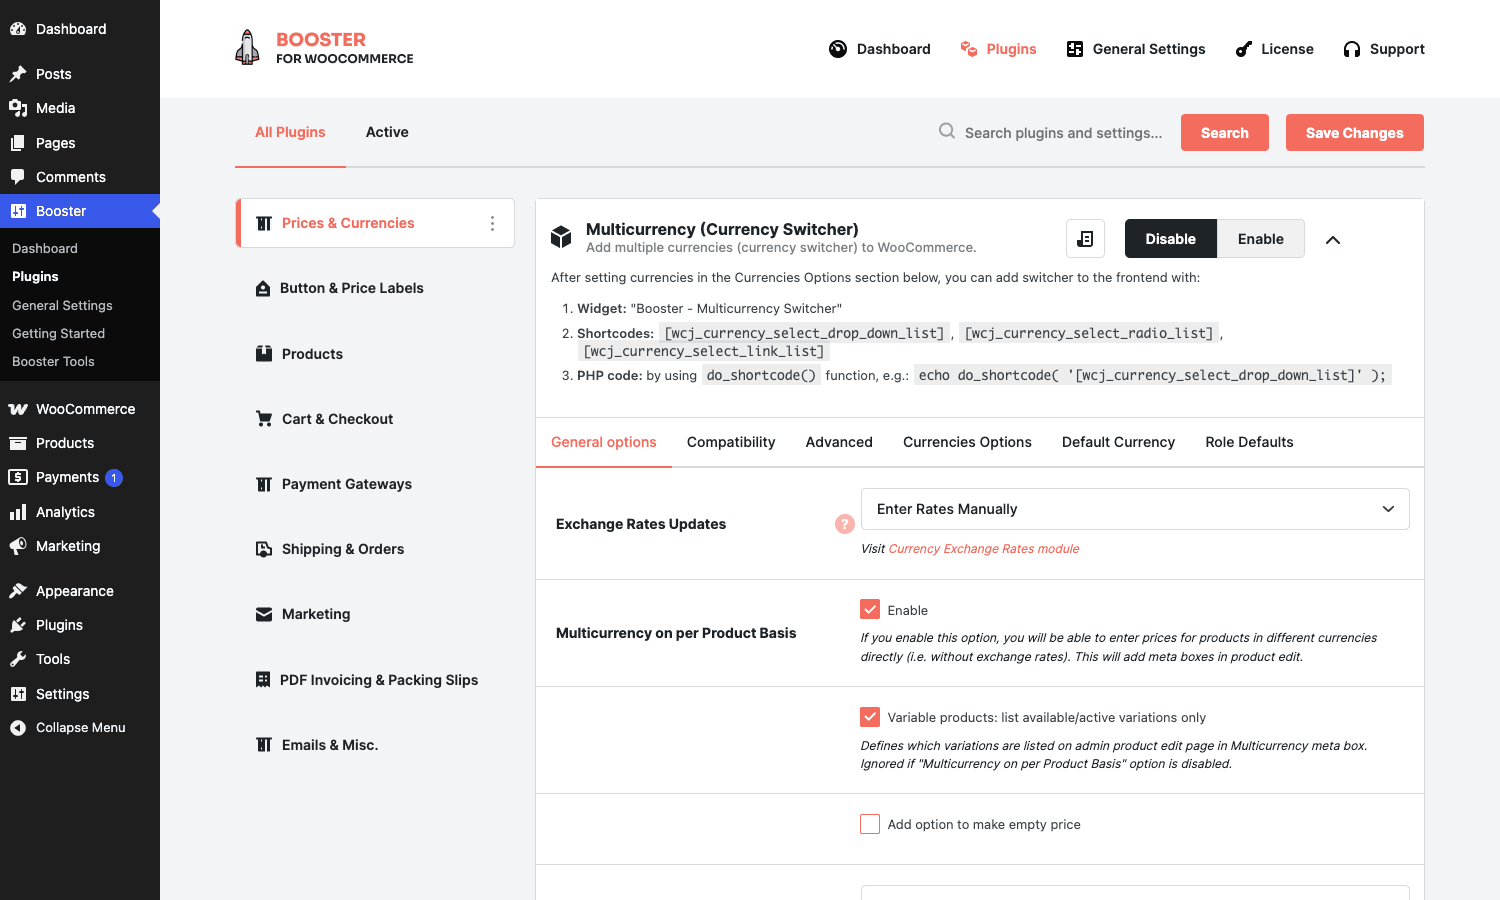1500x900 pixels.
Task: Open General Settings in Booster submenu
Action: coord(62,305)
